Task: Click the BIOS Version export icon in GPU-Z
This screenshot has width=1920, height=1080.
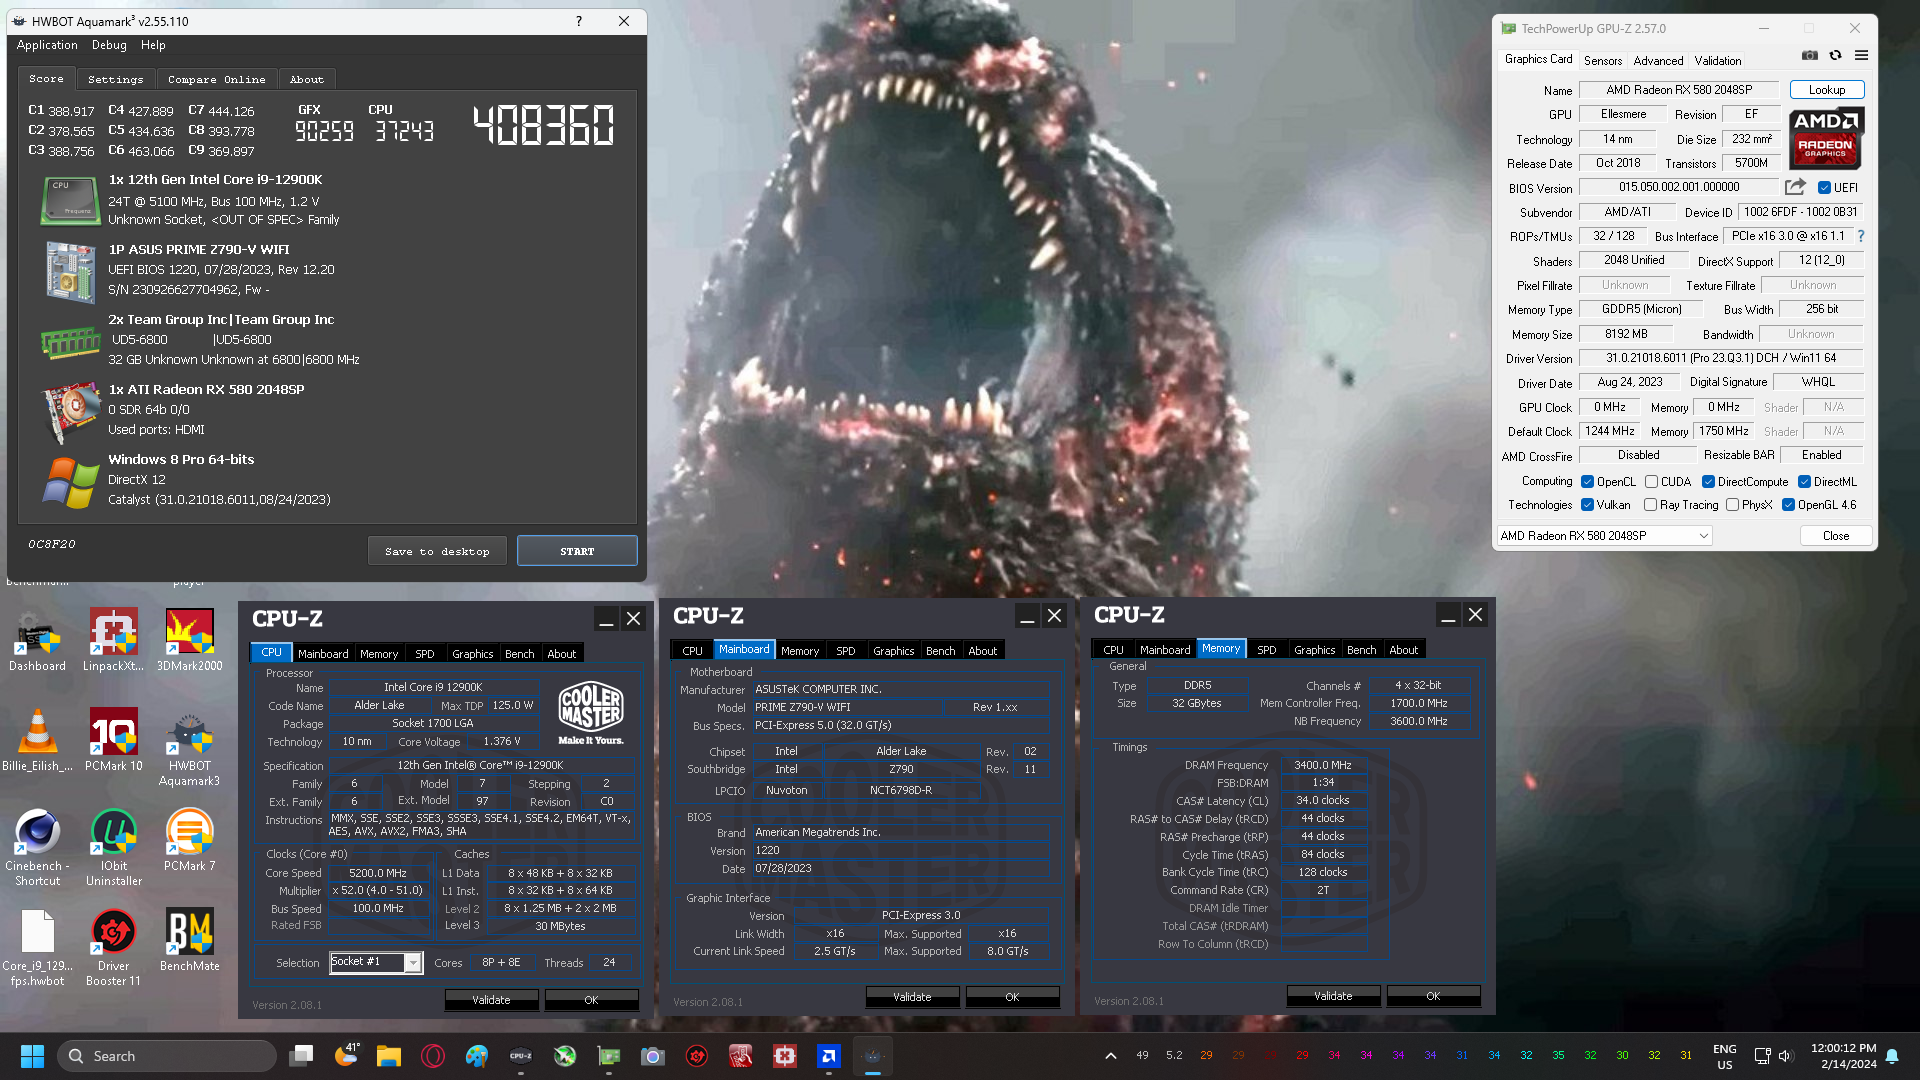Action: coord(1795,187)
